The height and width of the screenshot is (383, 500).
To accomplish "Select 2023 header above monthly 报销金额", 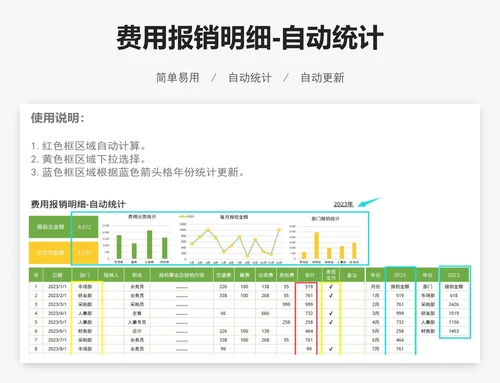I will coord(400,275).
